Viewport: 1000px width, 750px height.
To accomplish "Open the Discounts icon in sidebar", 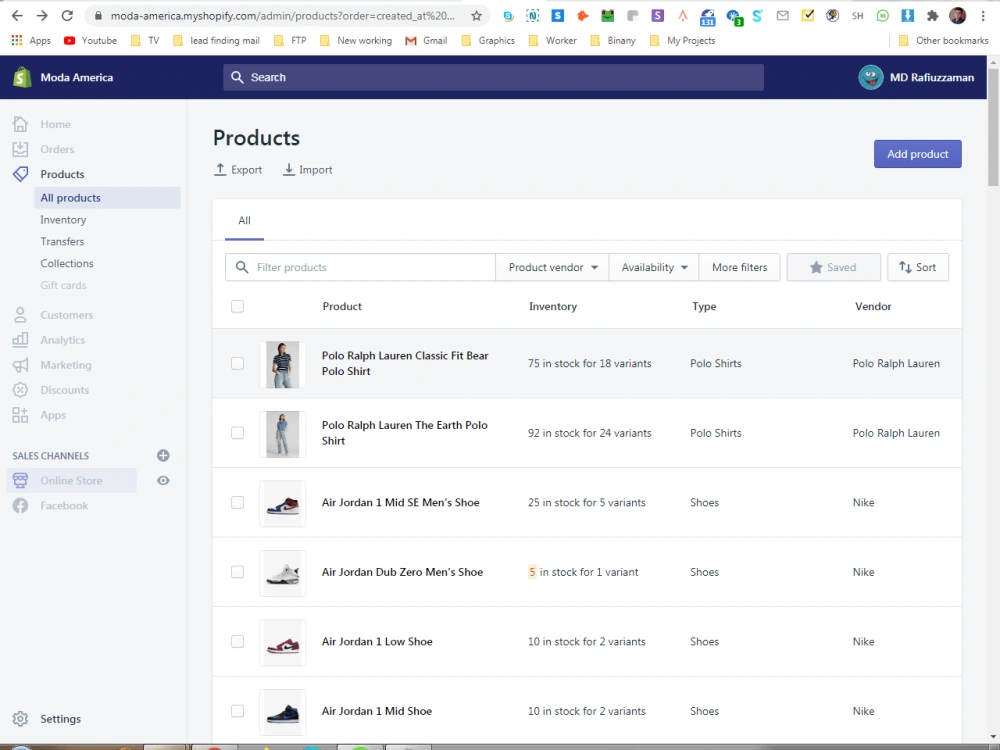I will coord(20,390).
